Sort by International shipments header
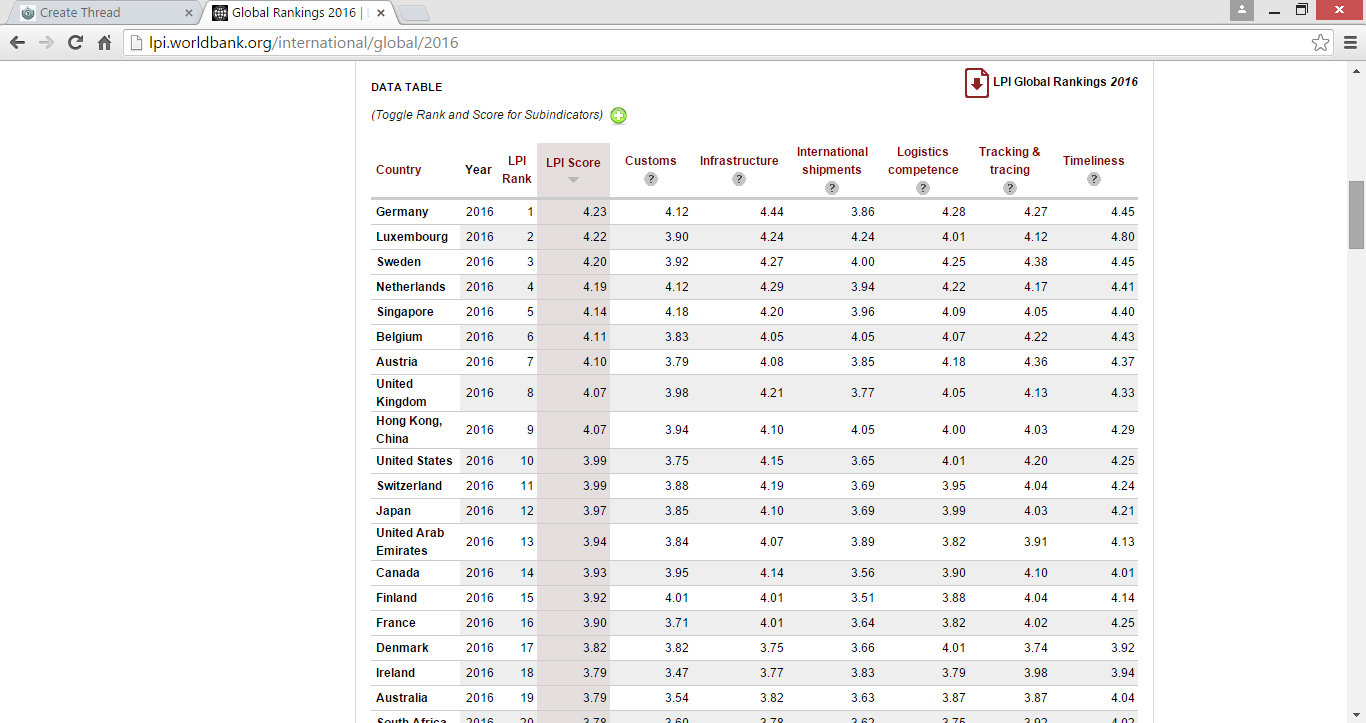The height and width of the screenshot is (723, 1366). click(x=832, y=161)
